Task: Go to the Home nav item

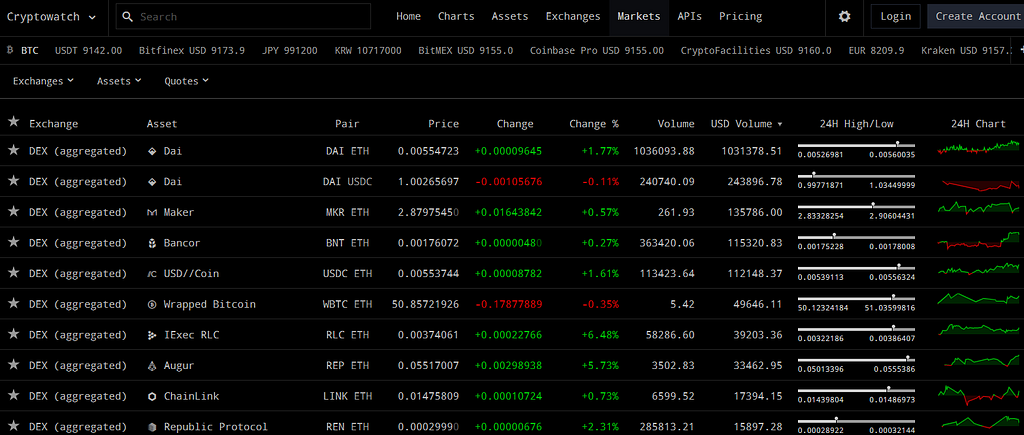Action: click(x=408, y=16)
